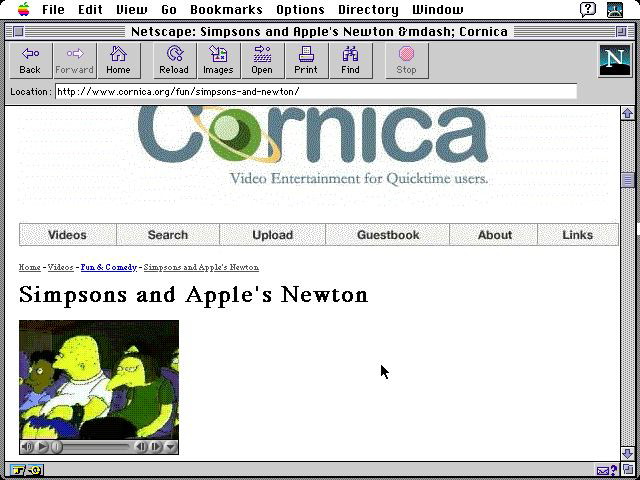The image size is (640, 480).
Task: Mute the QuickTime video volume button
Action: point(27,447)
